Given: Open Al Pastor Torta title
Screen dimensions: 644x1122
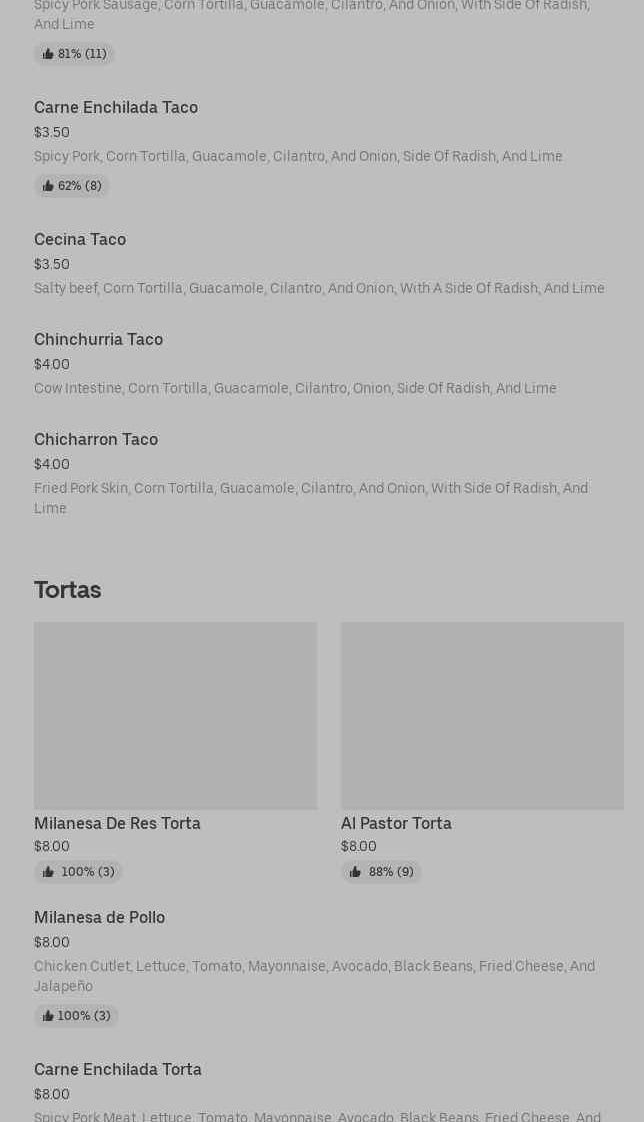Looking at the screenshot, I should 396,823.
